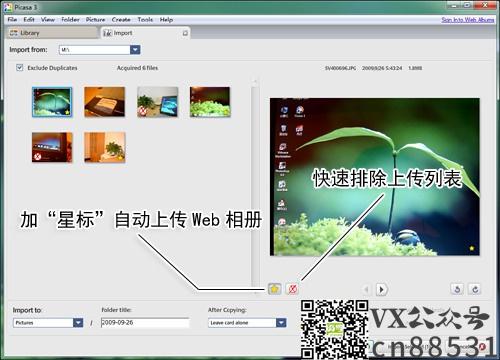Open the Tools menu

coord(145,20)
